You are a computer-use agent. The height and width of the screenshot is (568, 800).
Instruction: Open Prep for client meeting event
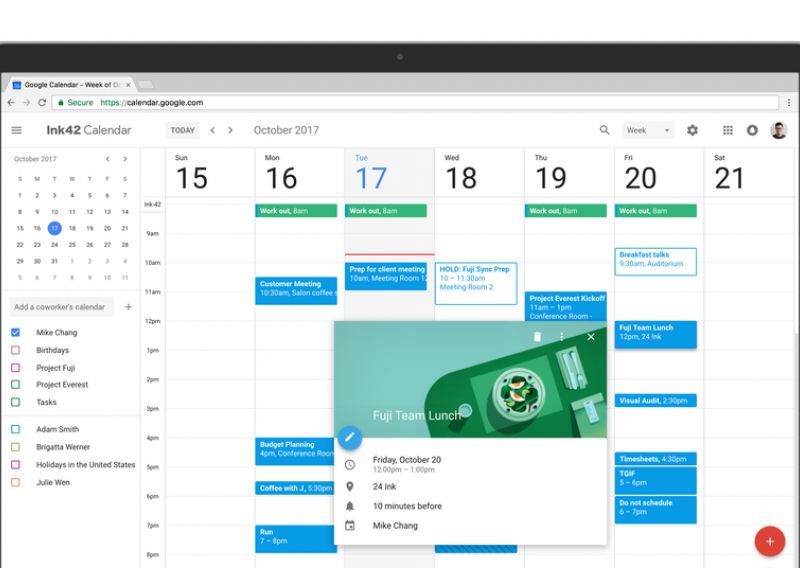coord(386,276)
